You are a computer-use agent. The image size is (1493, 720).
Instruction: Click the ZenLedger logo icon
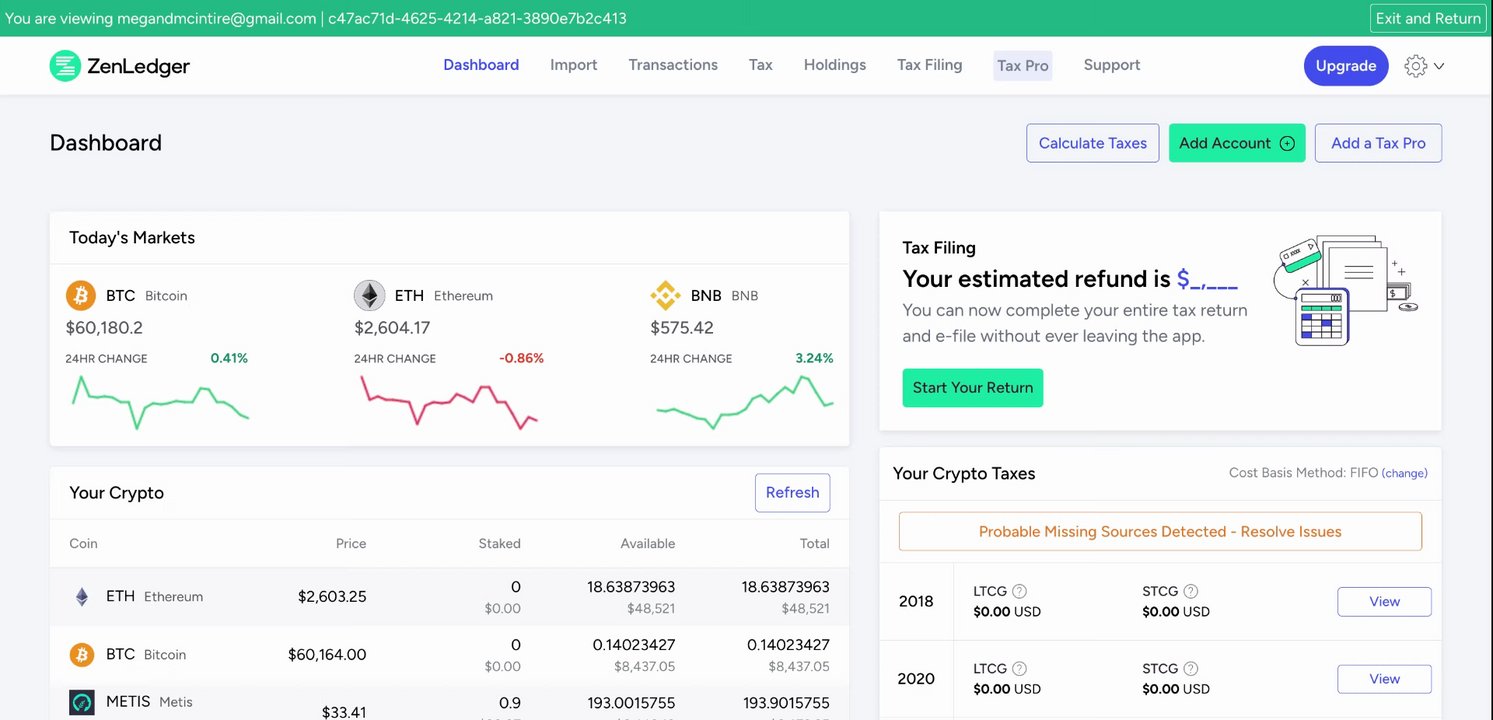tap(65, 66)
